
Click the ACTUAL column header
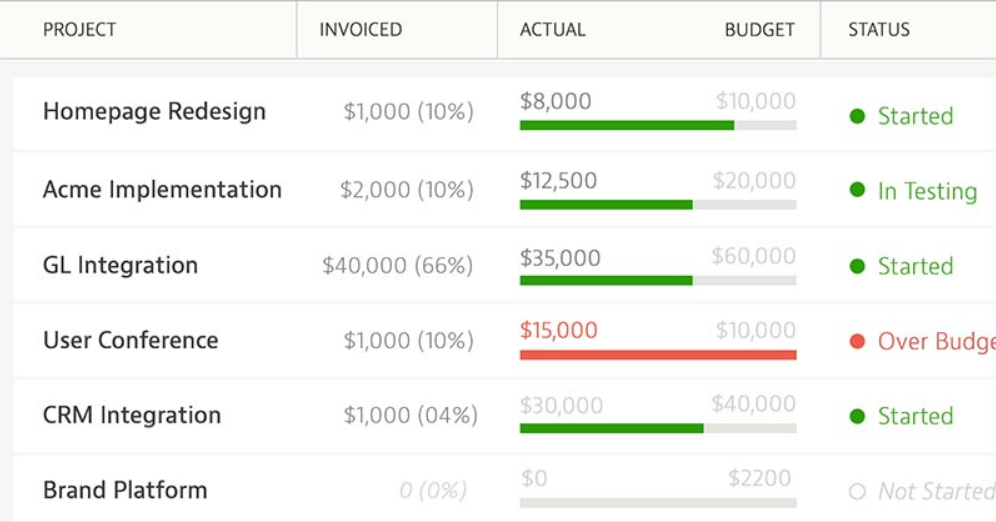pyautogui.click(x=552, y=30)
